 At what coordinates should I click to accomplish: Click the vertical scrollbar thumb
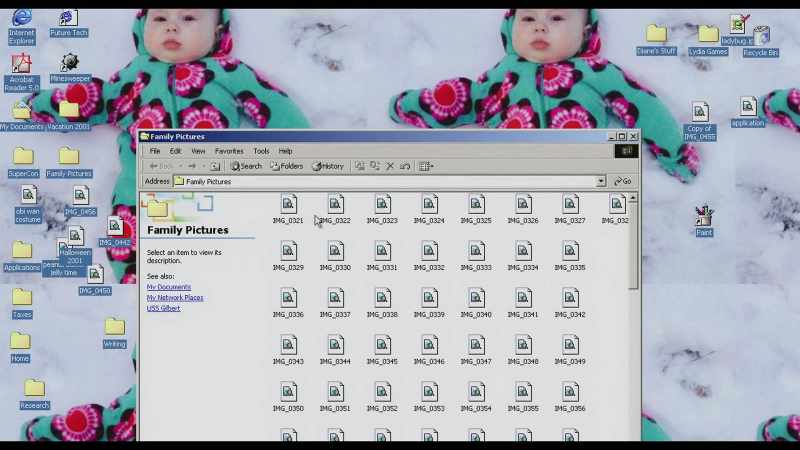pos(633,246)
